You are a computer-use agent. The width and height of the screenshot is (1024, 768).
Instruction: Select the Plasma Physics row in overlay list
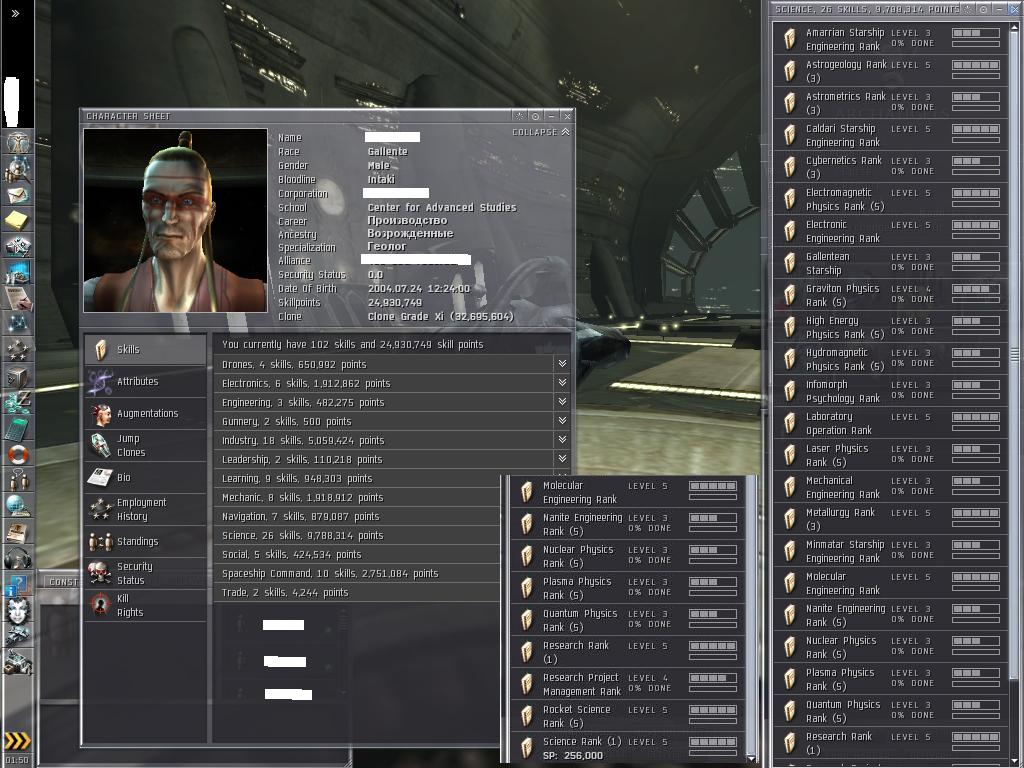tap(628, 588)
